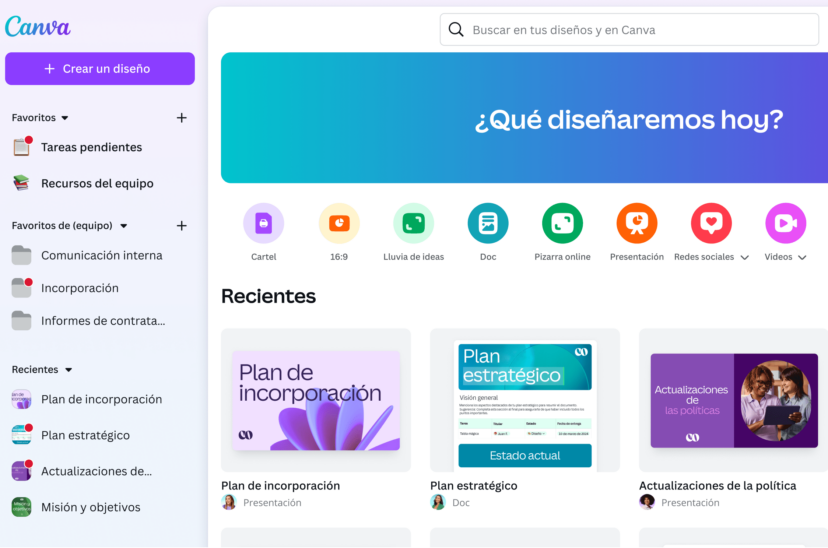The height and width of the screenshot is (548, 828).
Task: Open Actualizaciones de... sidebar thumbnail icon
Action: click(x=22, y=470)
